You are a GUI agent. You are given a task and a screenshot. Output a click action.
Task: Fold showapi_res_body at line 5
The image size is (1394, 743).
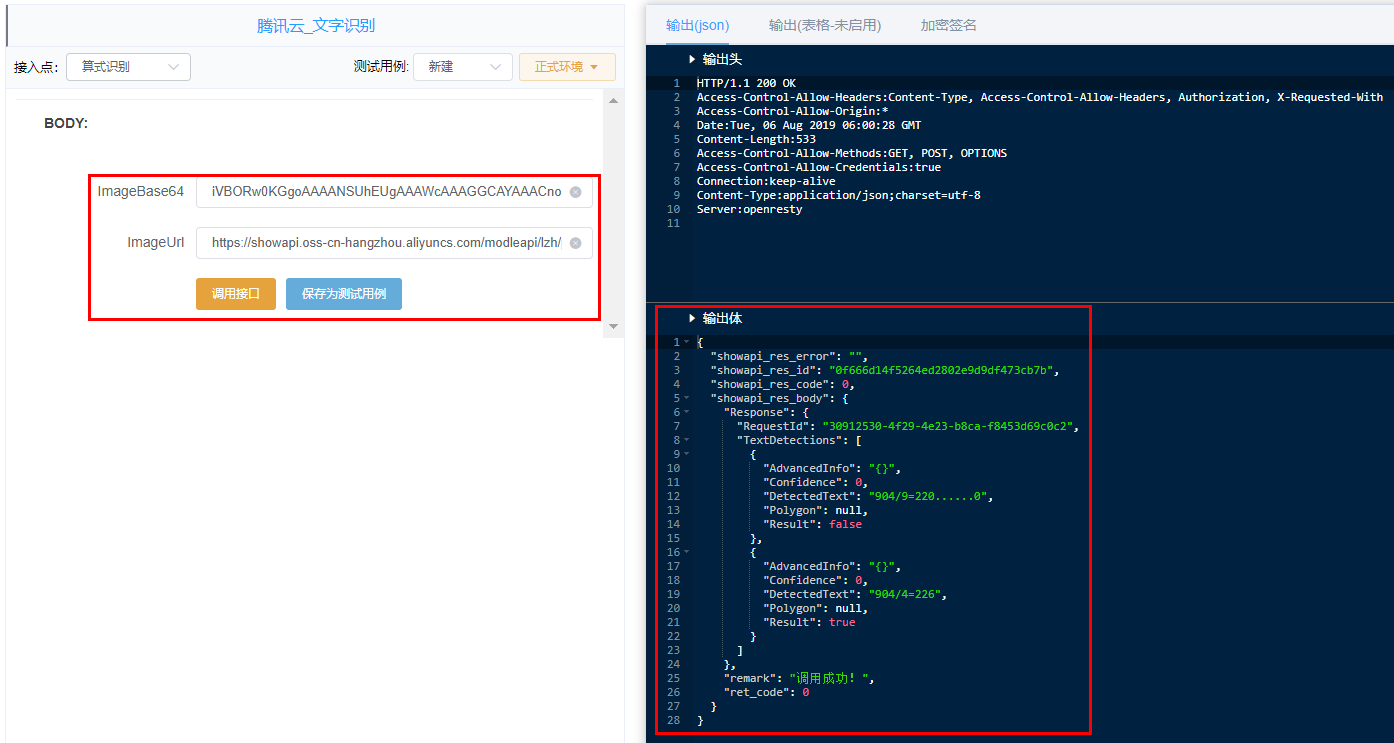coord(686,398)
